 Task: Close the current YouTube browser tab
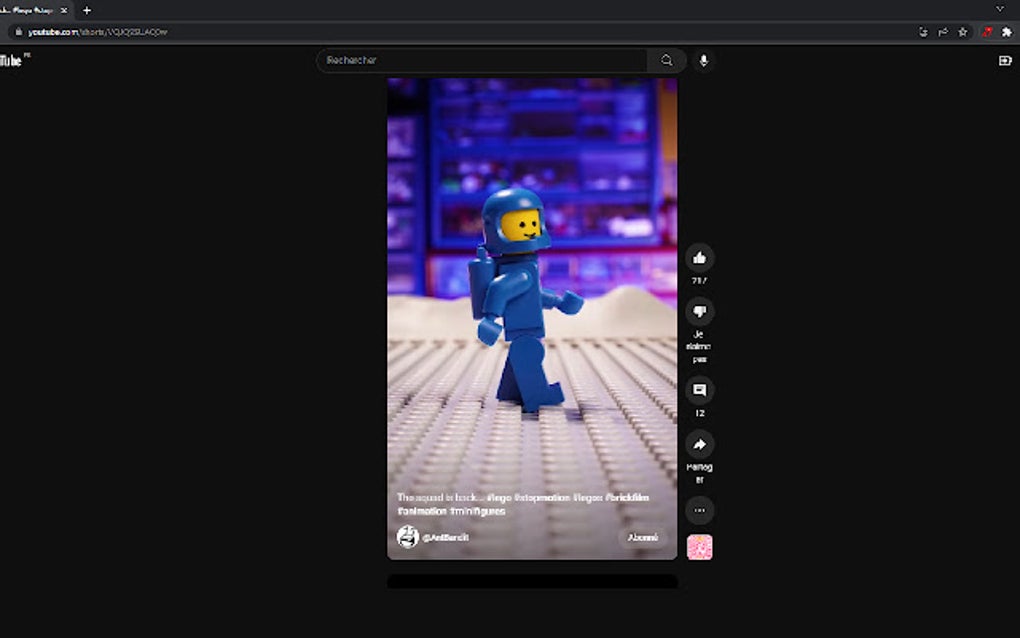coord(64,10)
